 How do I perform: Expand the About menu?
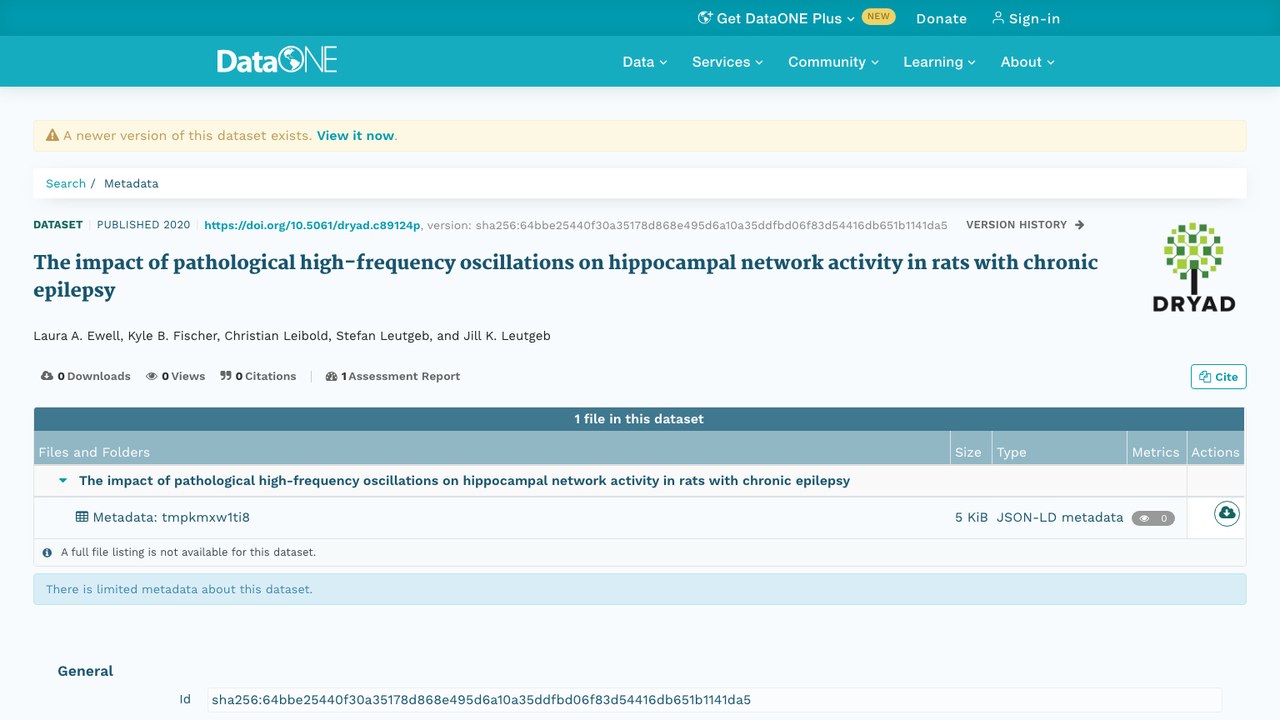point(1028,62)
